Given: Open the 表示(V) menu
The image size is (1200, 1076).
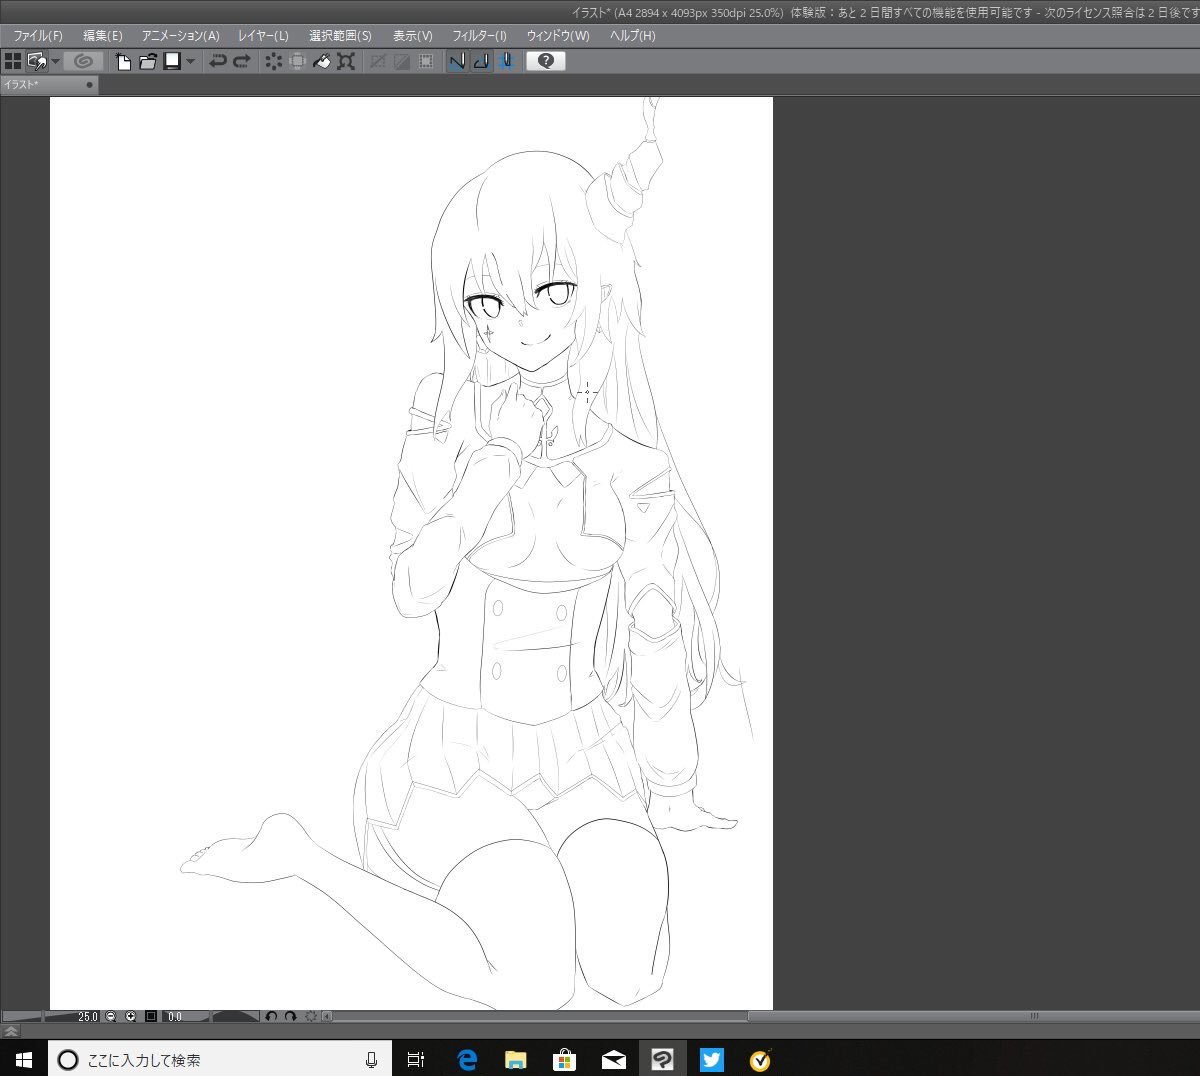Looking at the screenshot, I should (x=413, y=35).
